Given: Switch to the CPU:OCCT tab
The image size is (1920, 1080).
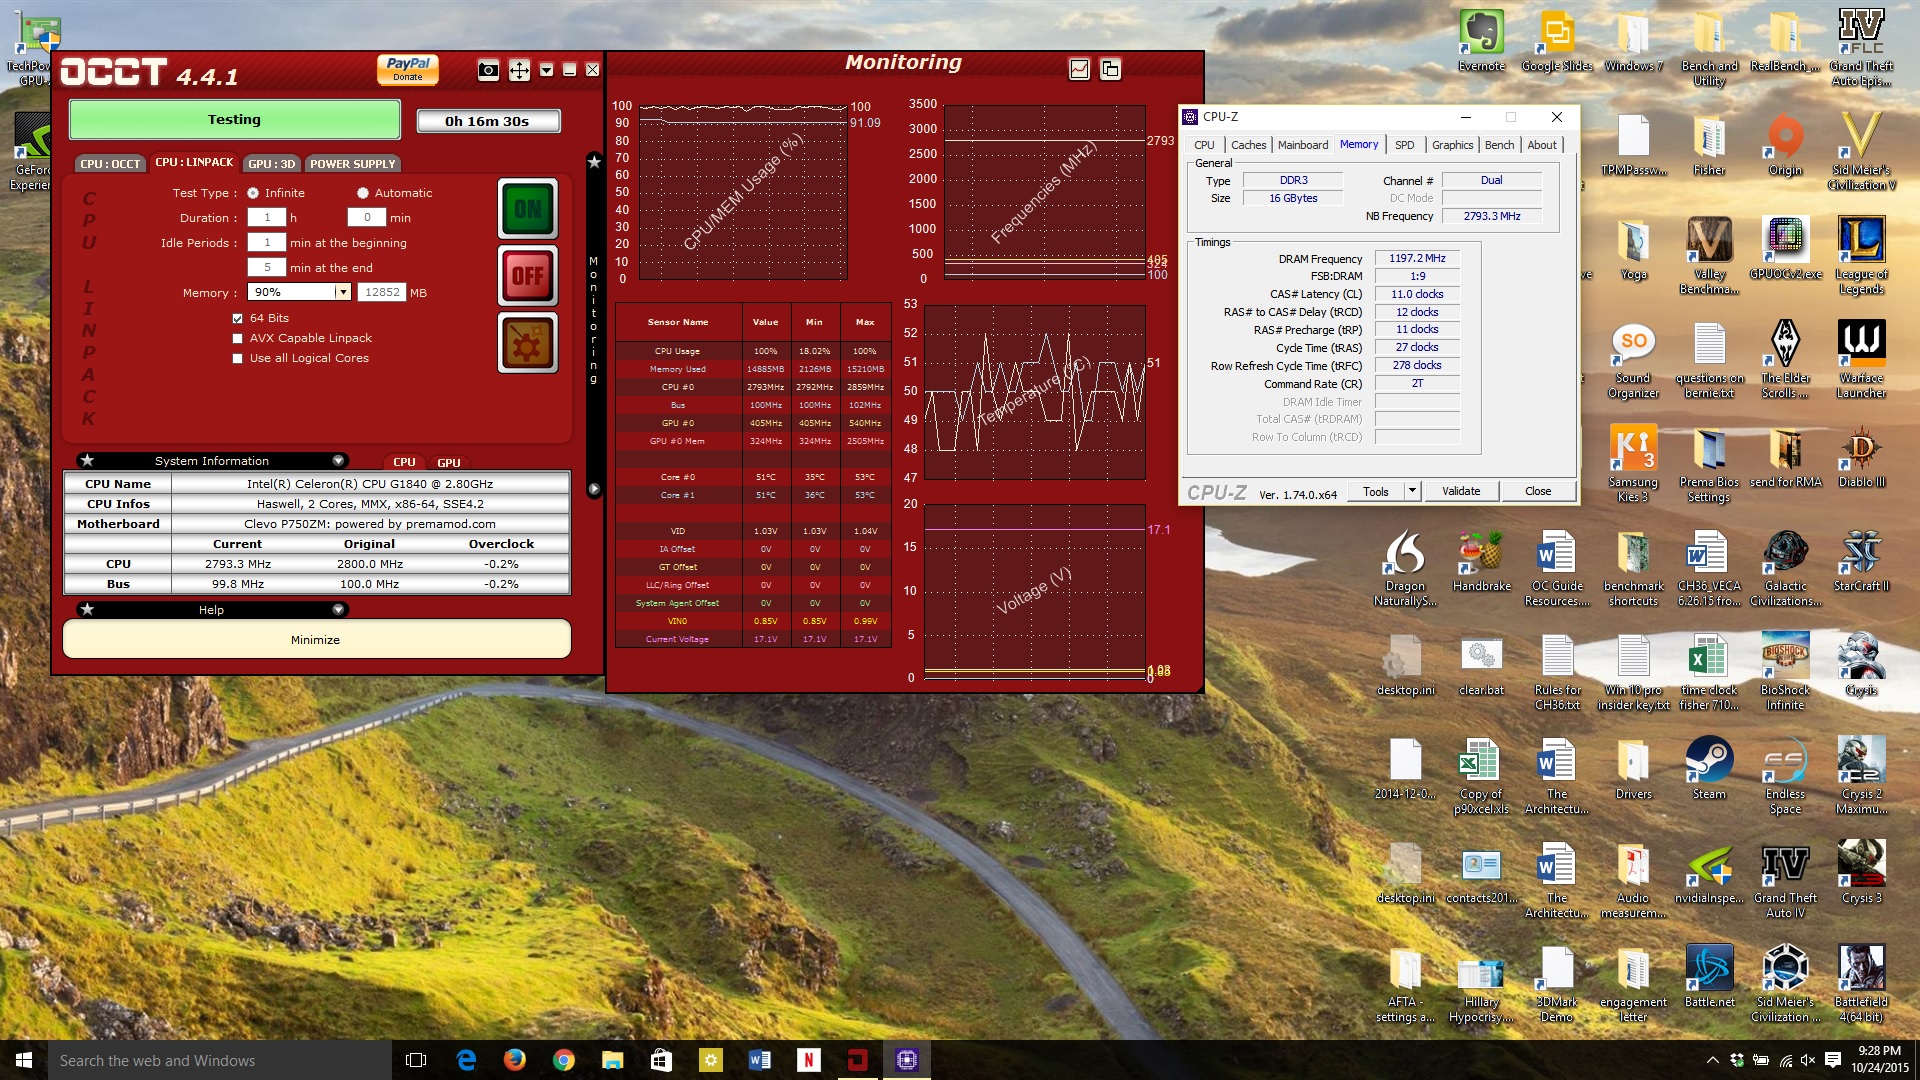Looking at the screenshot, I should (x=110, y=164).
